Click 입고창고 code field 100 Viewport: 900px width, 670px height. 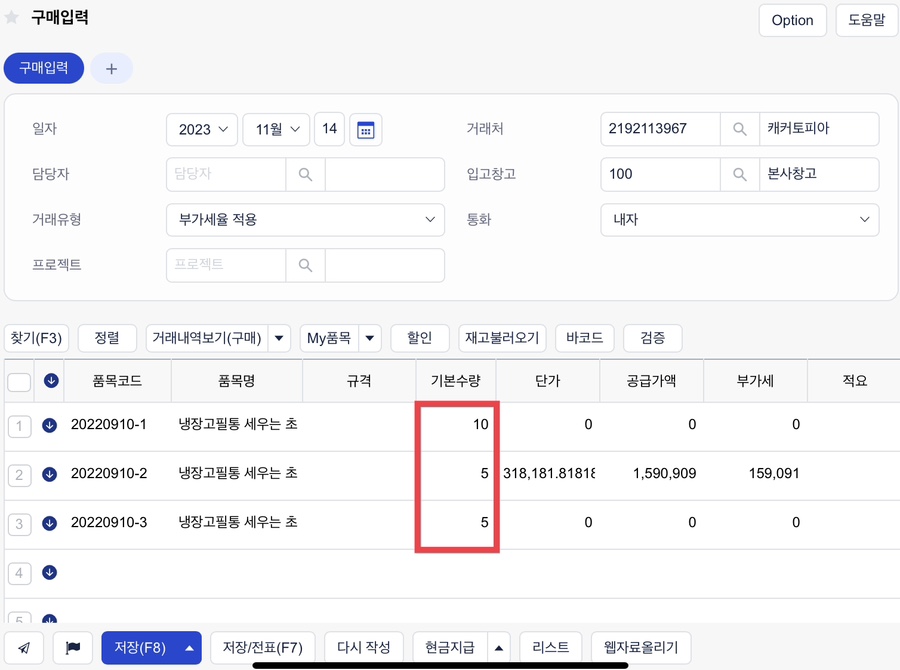661,175
